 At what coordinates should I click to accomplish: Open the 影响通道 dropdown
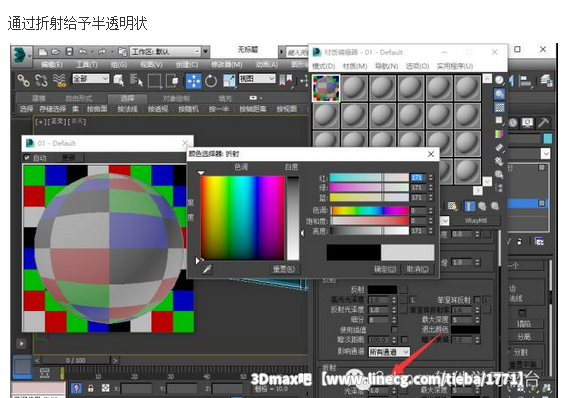pos(389,352)
